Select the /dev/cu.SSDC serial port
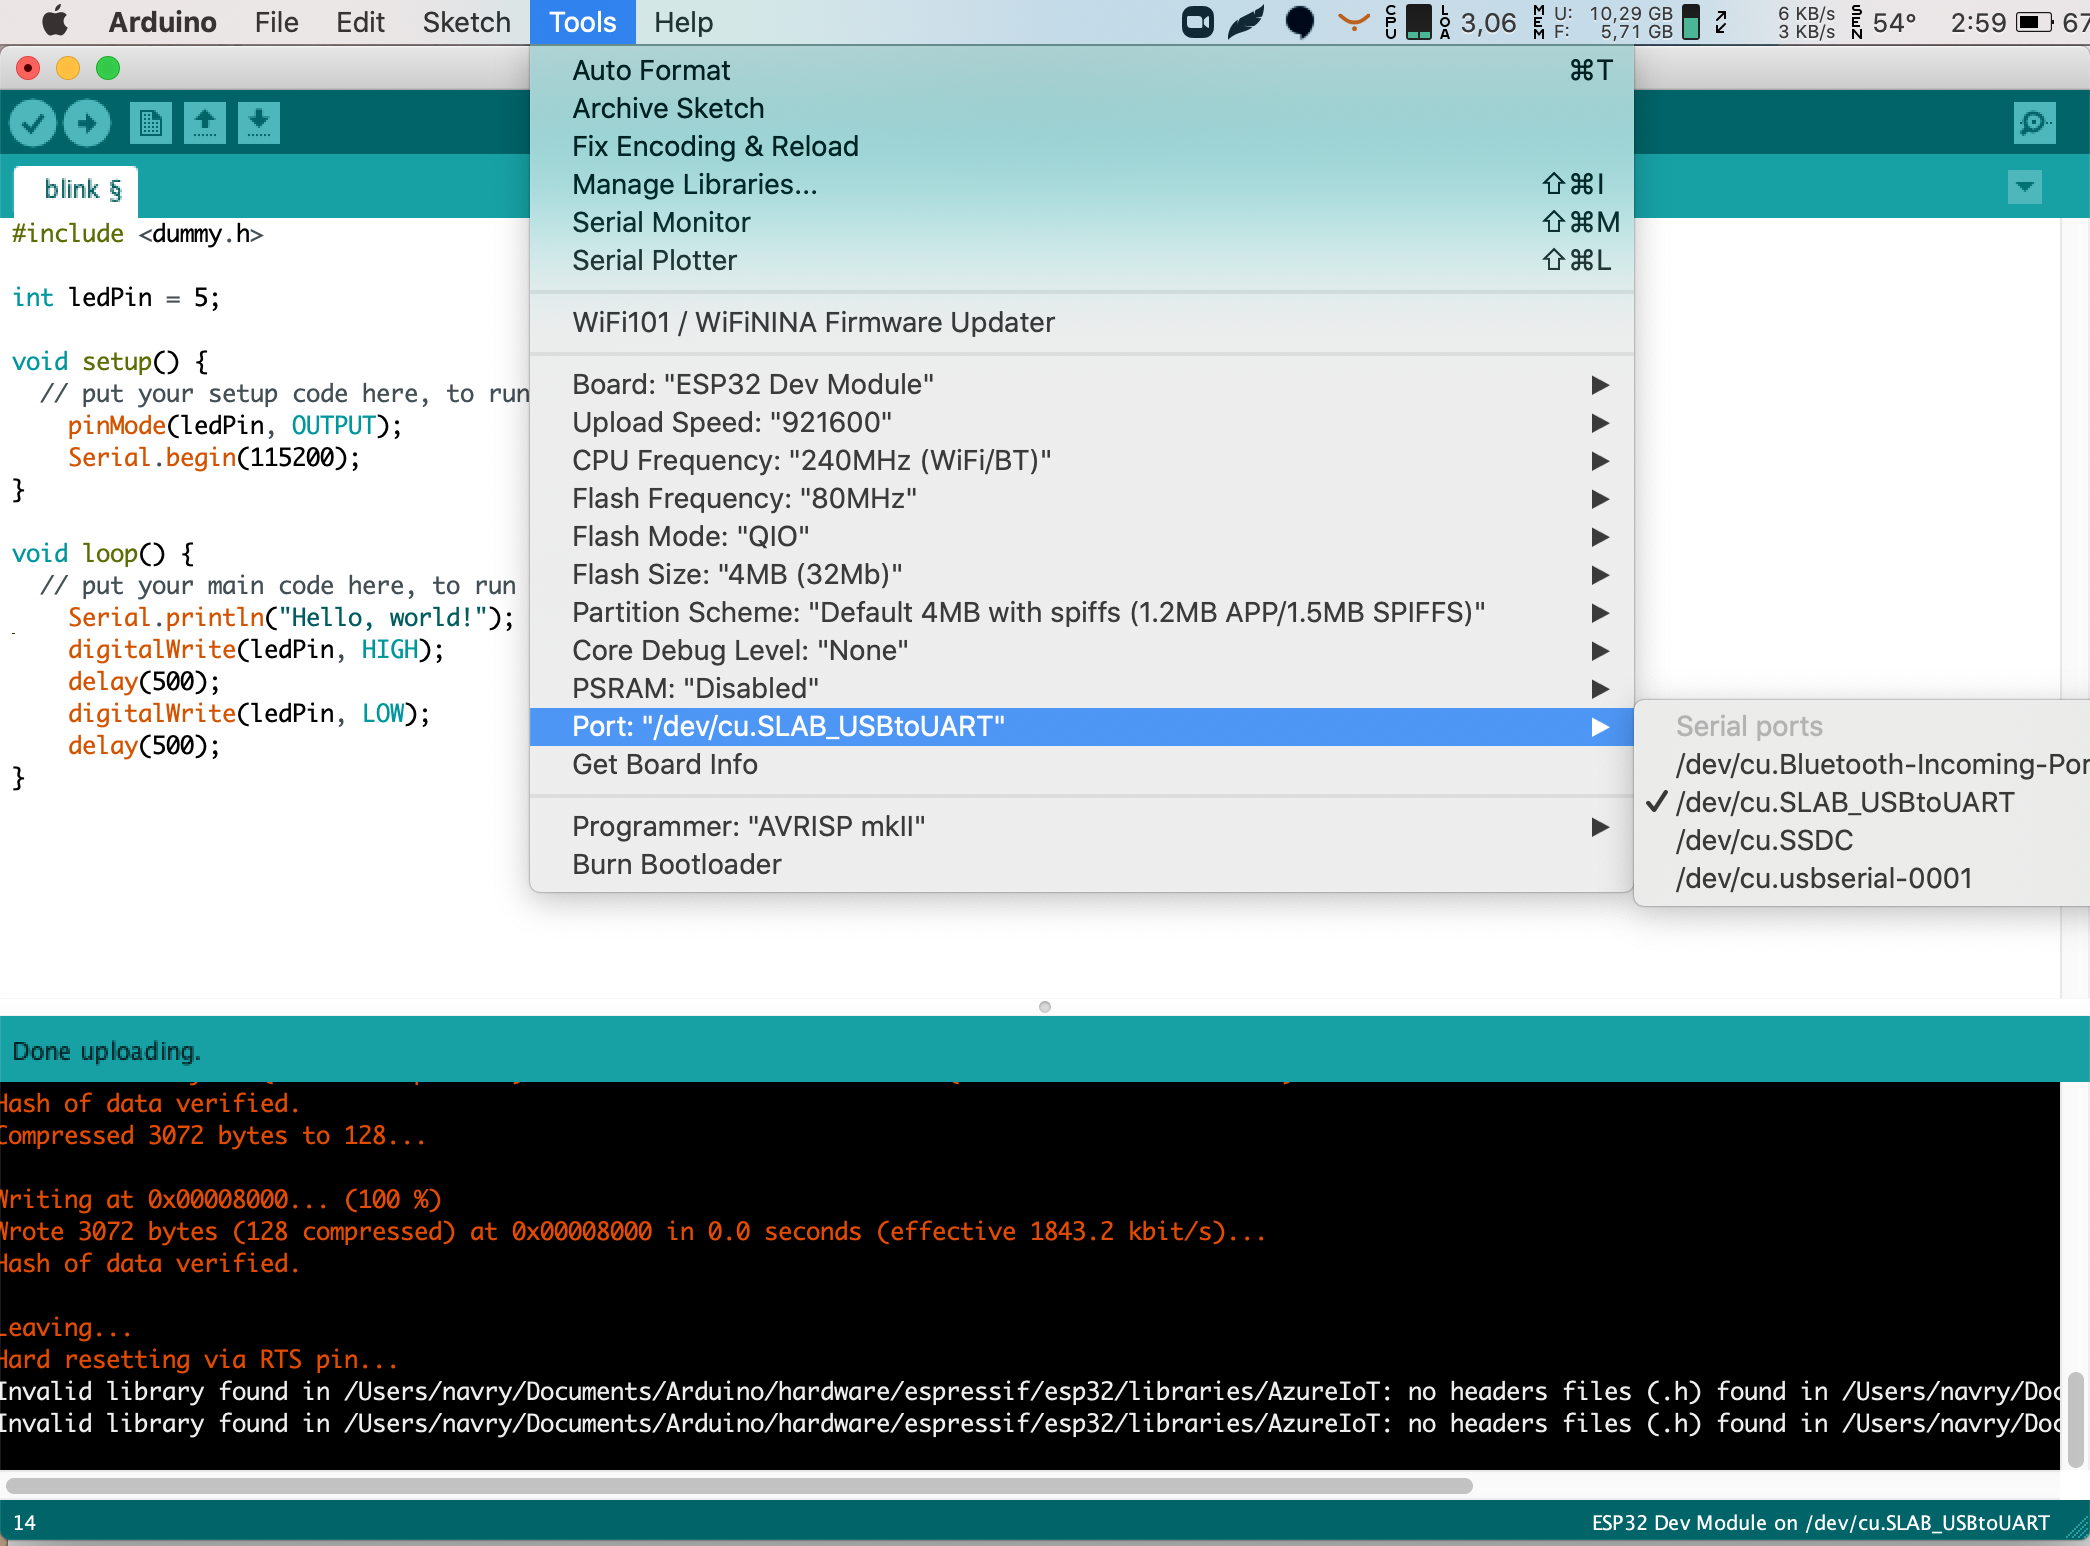 [1764, 840]
